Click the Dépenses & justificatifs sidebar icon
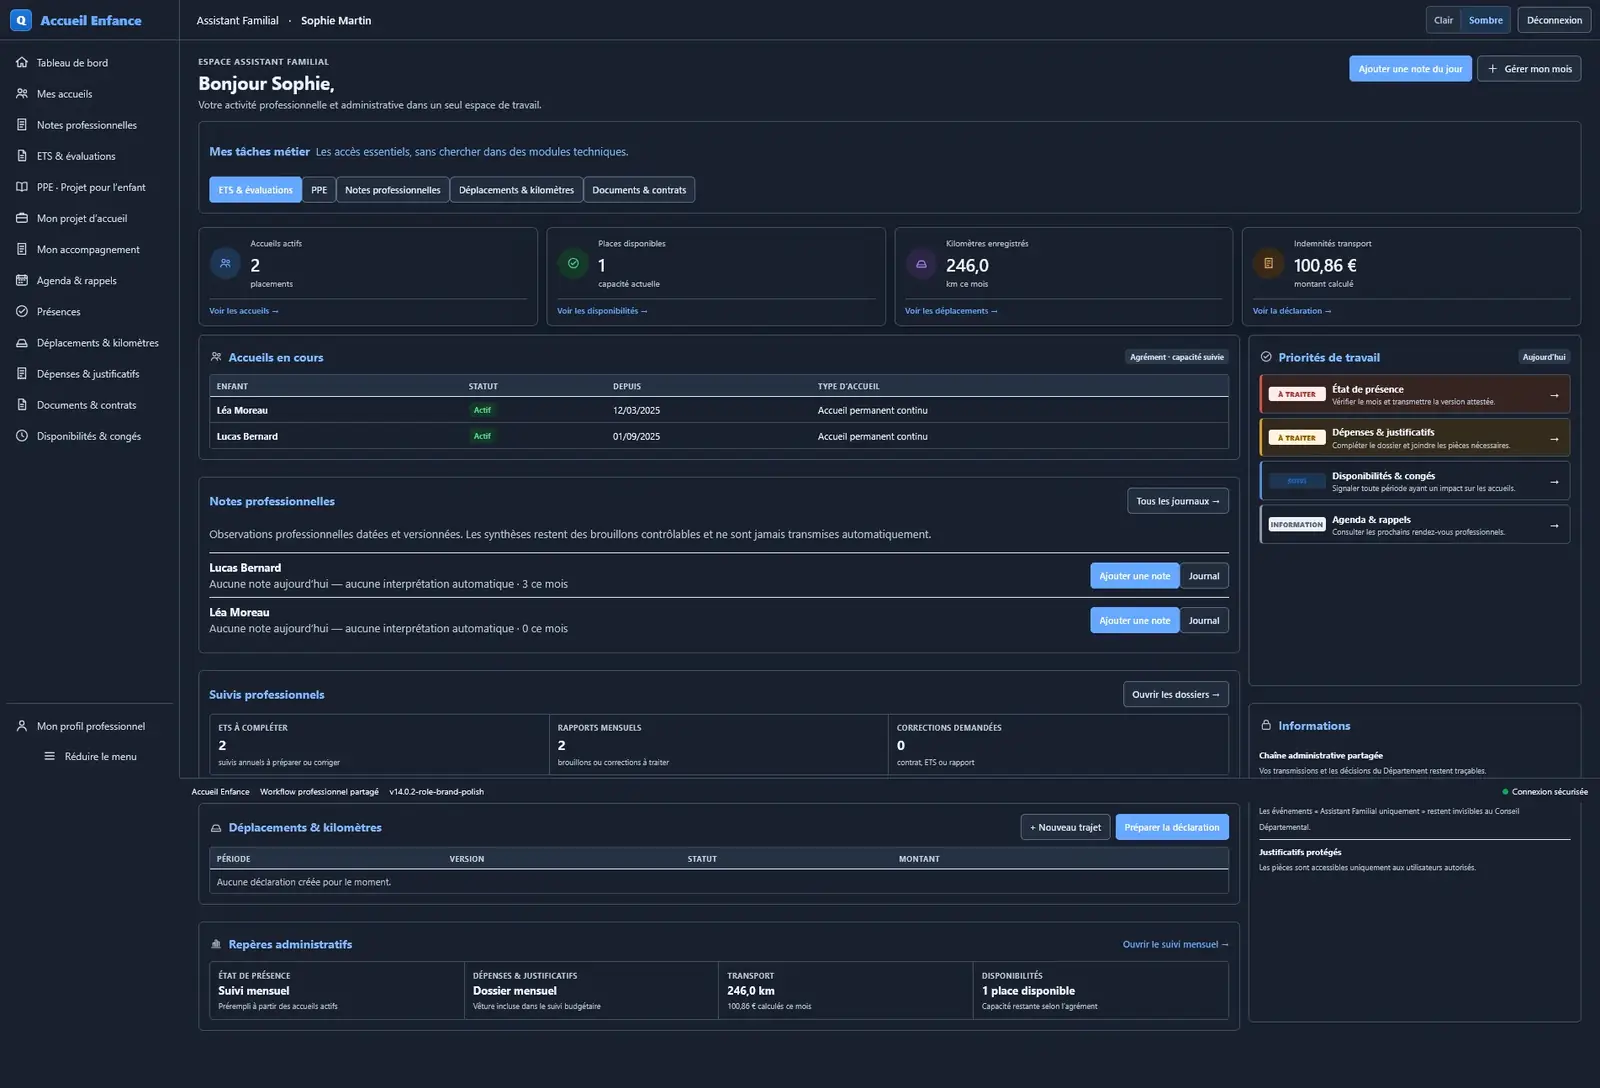Image resolution: width=1600 pixels, height=1088 pixels. click(x=22, y=374)
